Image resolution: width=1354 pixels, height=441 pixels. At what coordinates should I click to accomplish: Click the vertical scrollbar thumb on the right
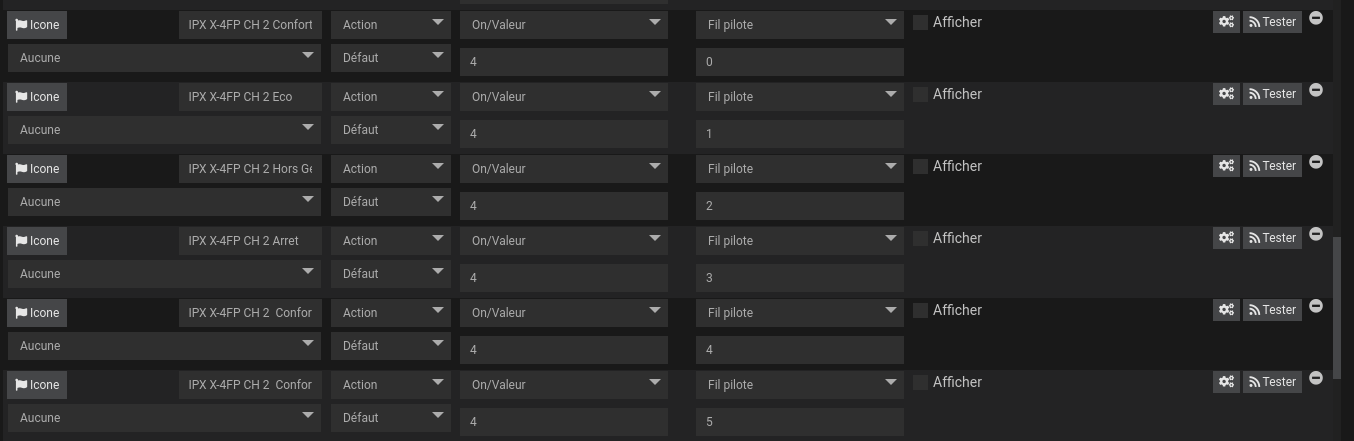(1337, 300)
